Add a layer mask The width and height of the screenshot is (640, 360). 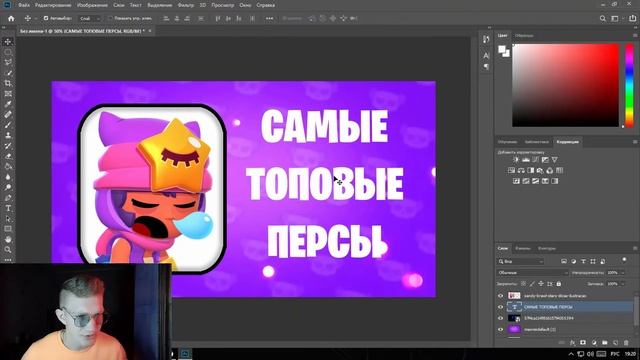[583, 343]
